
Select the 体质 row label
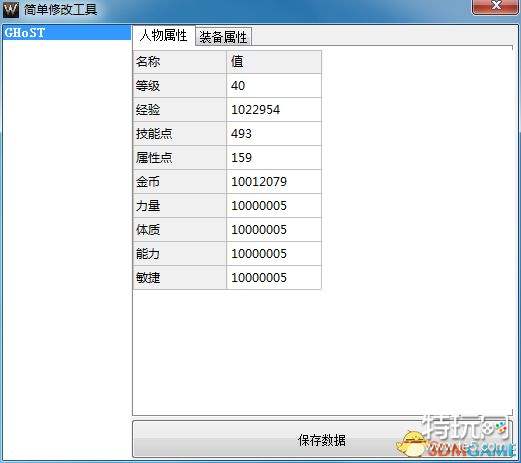coord(180,230)
